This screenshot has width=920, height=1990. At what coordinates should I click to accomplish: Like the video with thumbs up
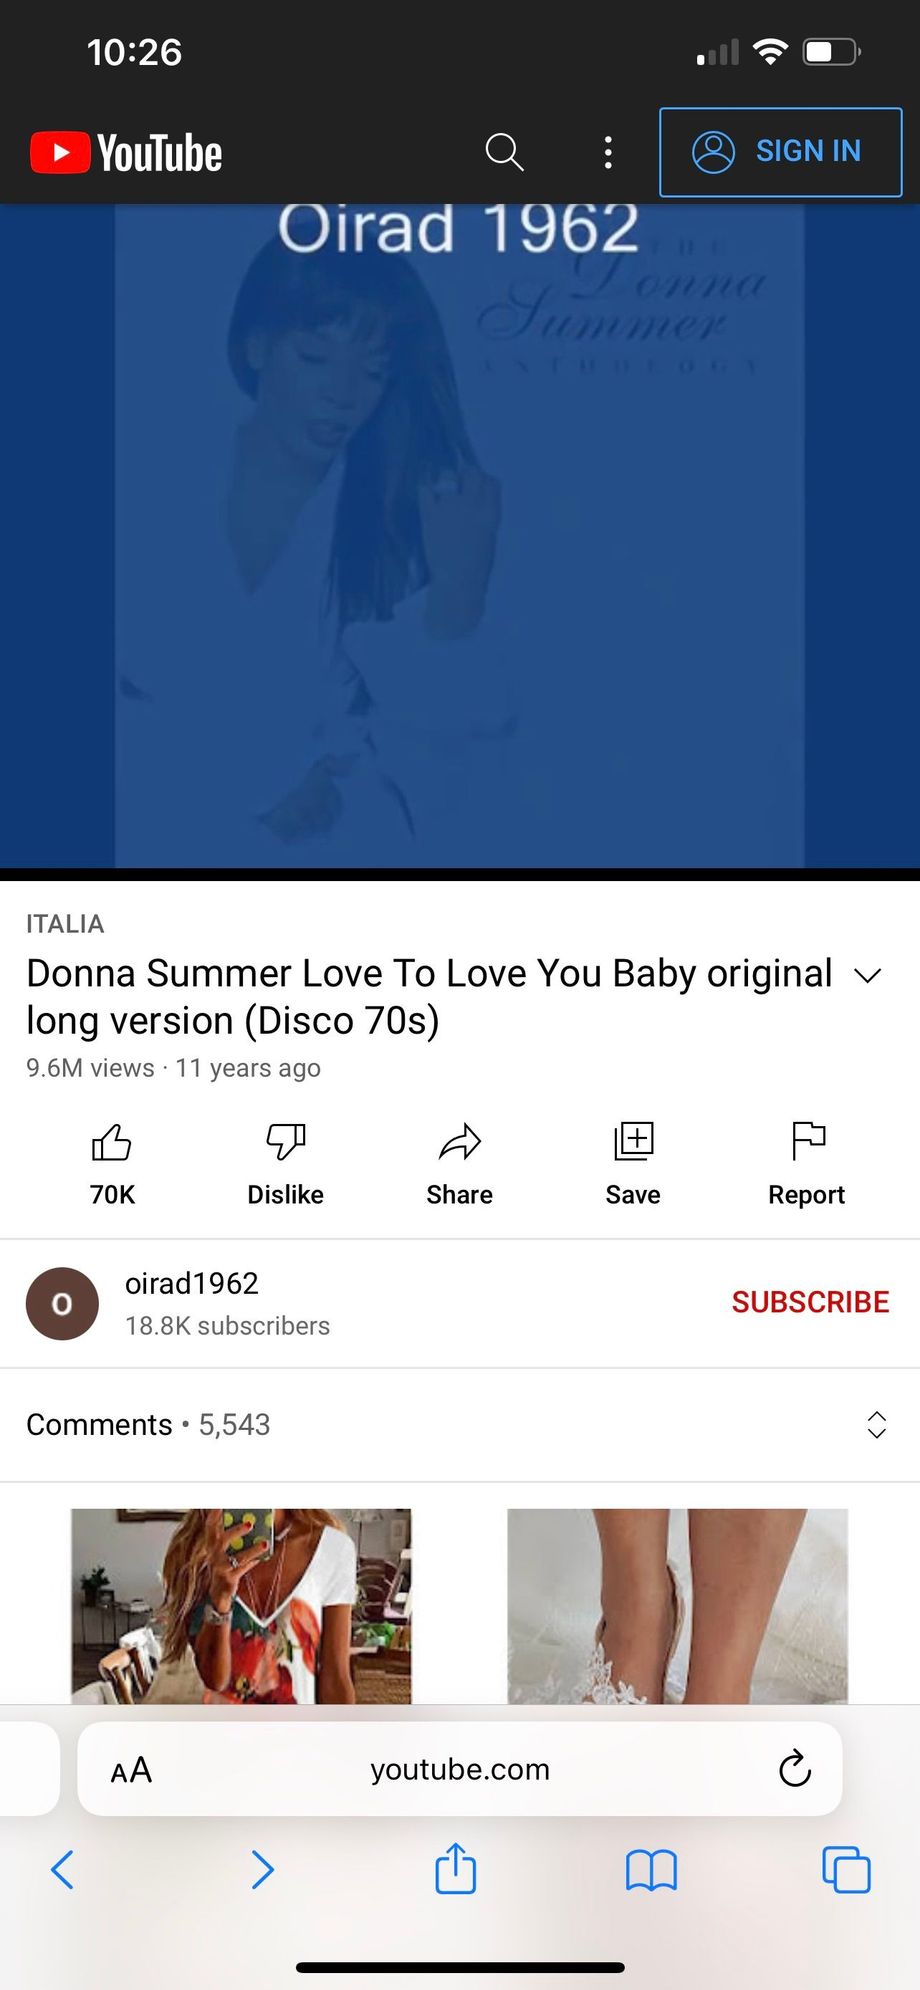coord(112,1162)
